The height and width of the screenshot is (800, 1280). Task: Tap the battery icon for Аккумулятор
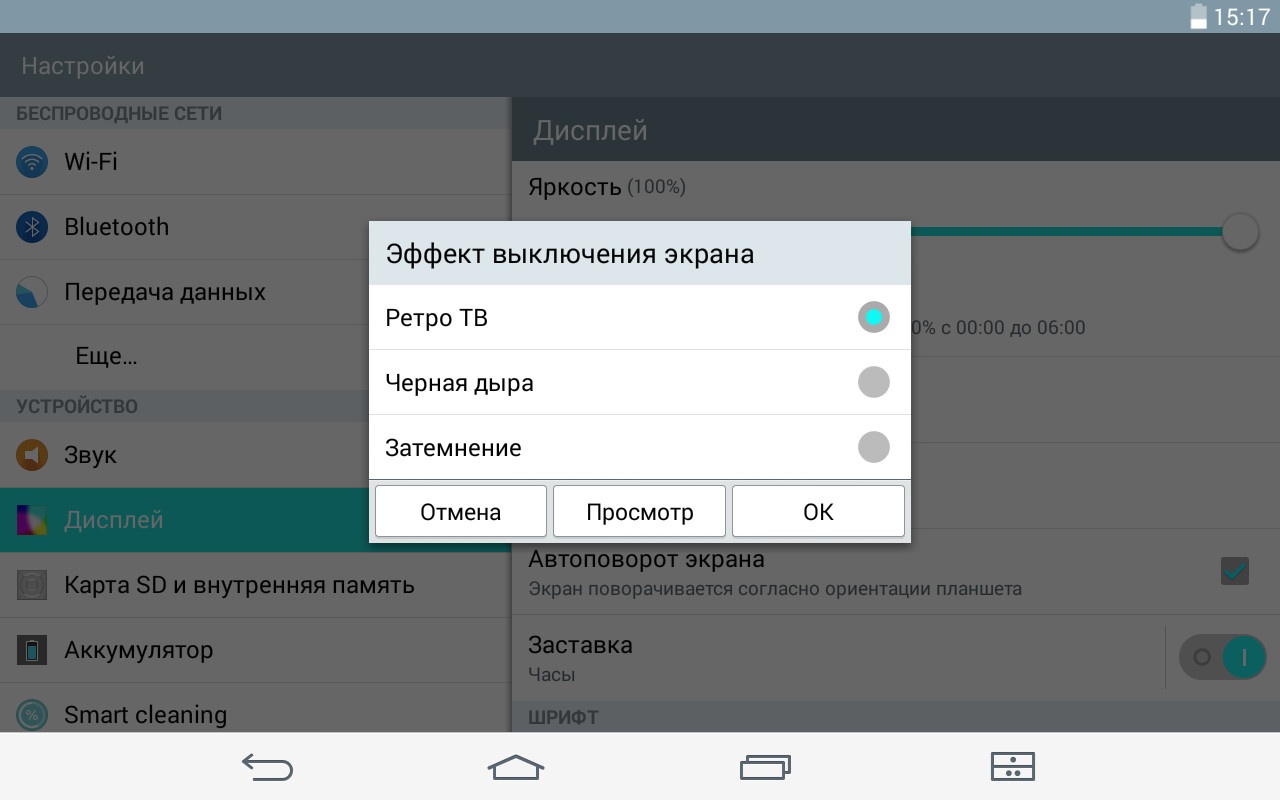(32, 650)
